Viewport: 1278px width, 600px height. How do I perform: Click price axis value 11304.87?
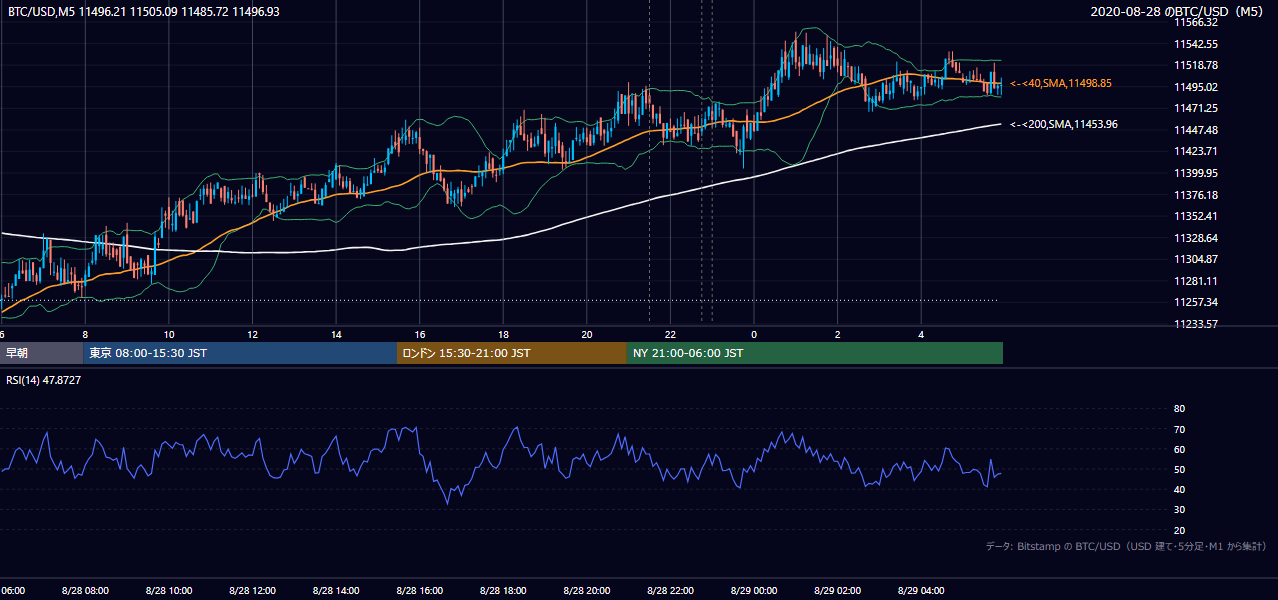click(x=1195, y=259)
